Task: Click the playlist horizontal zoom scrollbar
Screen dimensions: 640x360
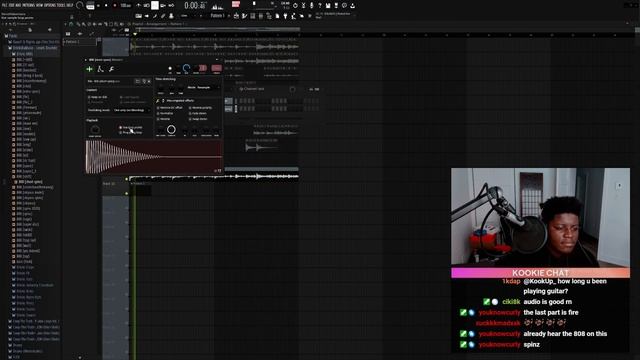Action: (218, 29)
